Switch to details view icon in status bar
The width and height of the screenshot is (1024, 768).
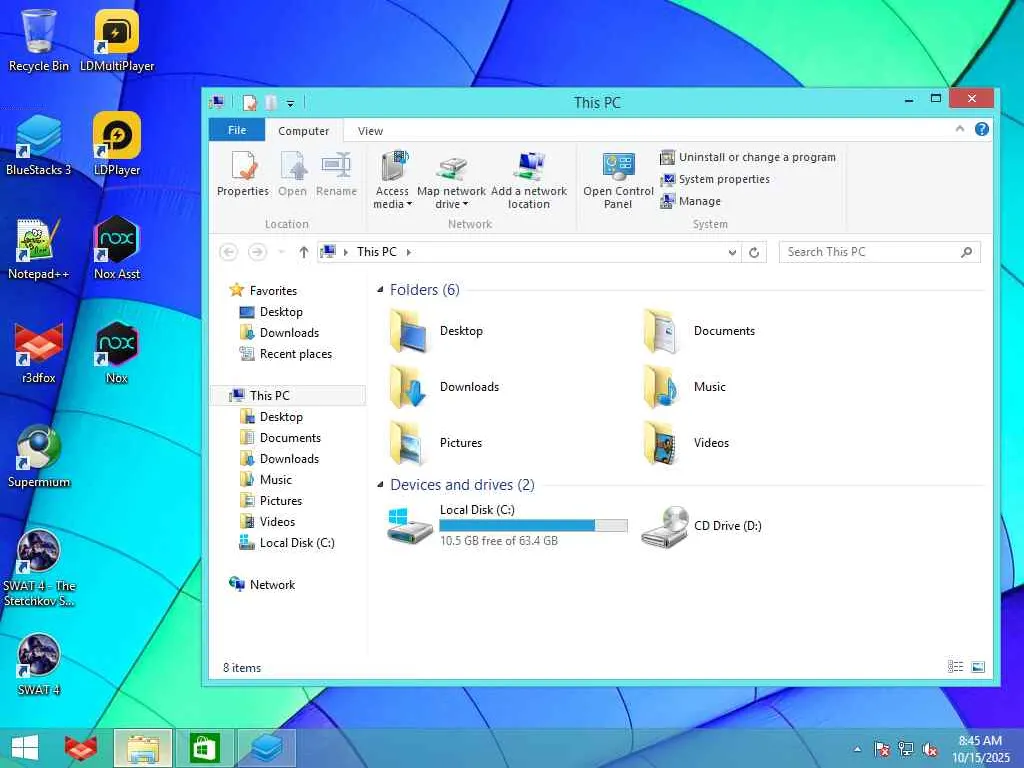click(x=955, y=667)
